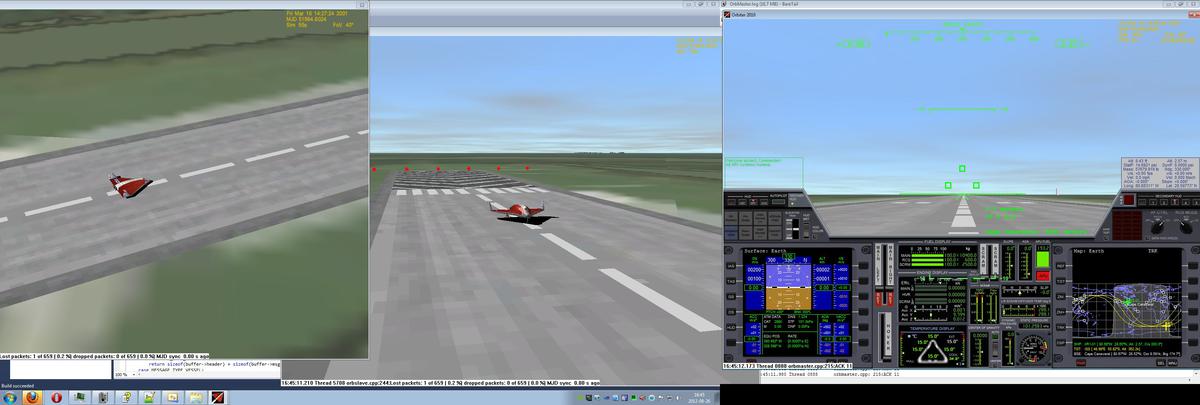Zoom in the map with ZM+ button
This screenshot has width=1200, height=405.
click(1060, 312)
